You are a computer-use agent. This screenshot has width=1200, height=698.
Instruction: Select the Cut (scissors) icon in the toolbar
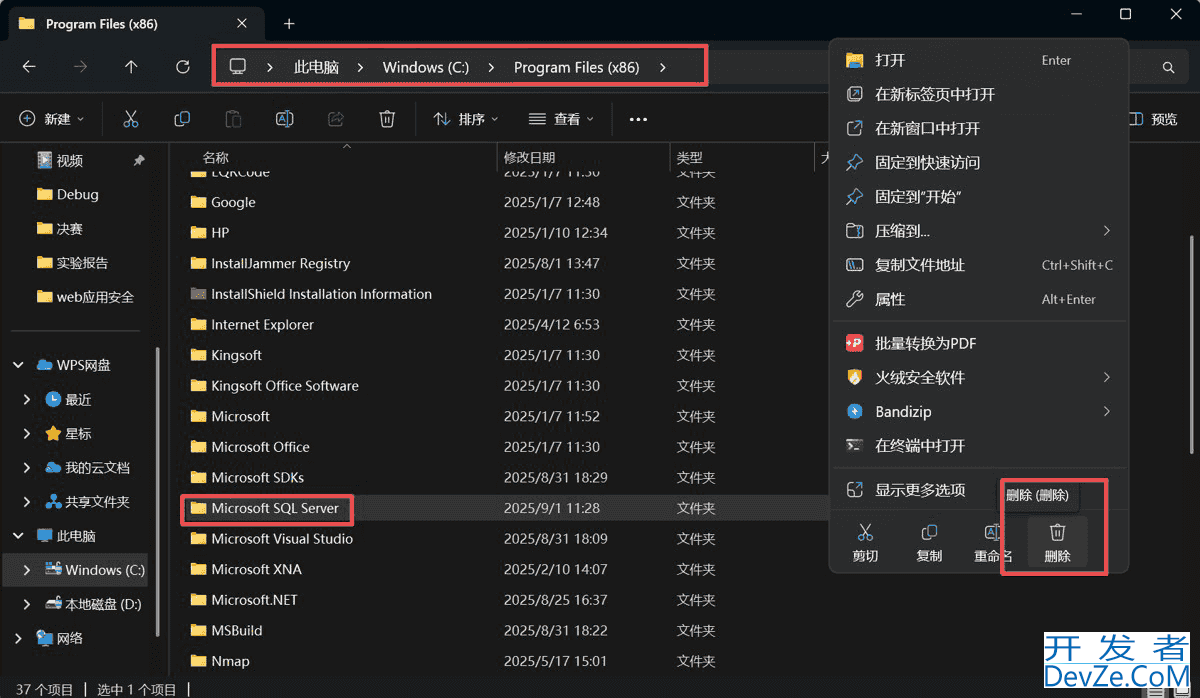pyautogui.click(x=130, y=118)
